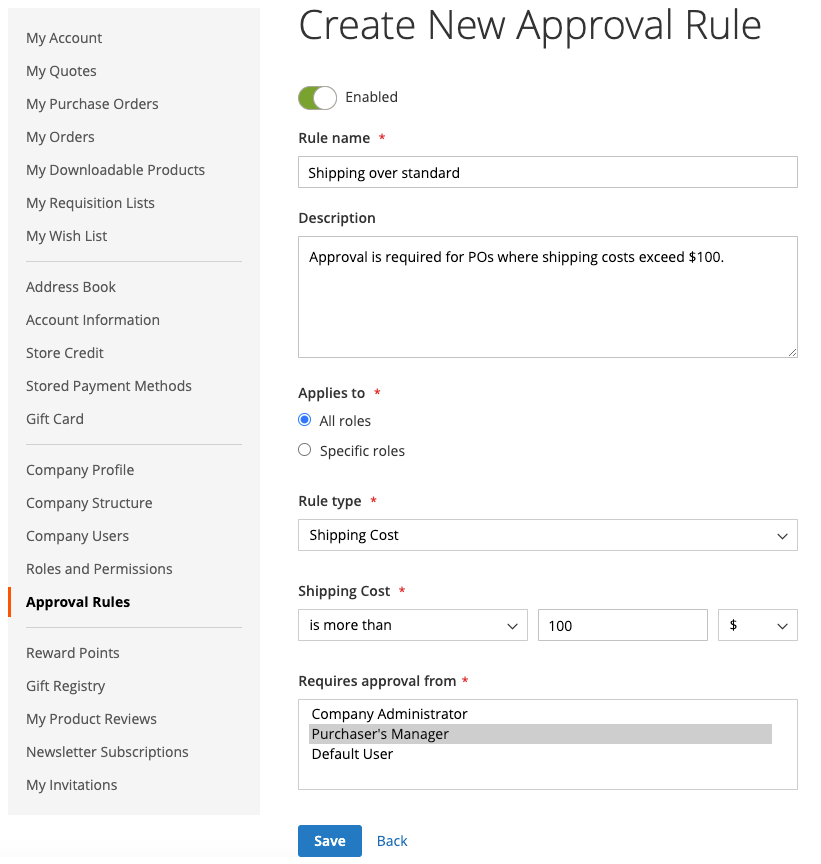Expand the 'is more than' condition dropdown
This screenshot has height=864, width=821.
click(412, 625)
